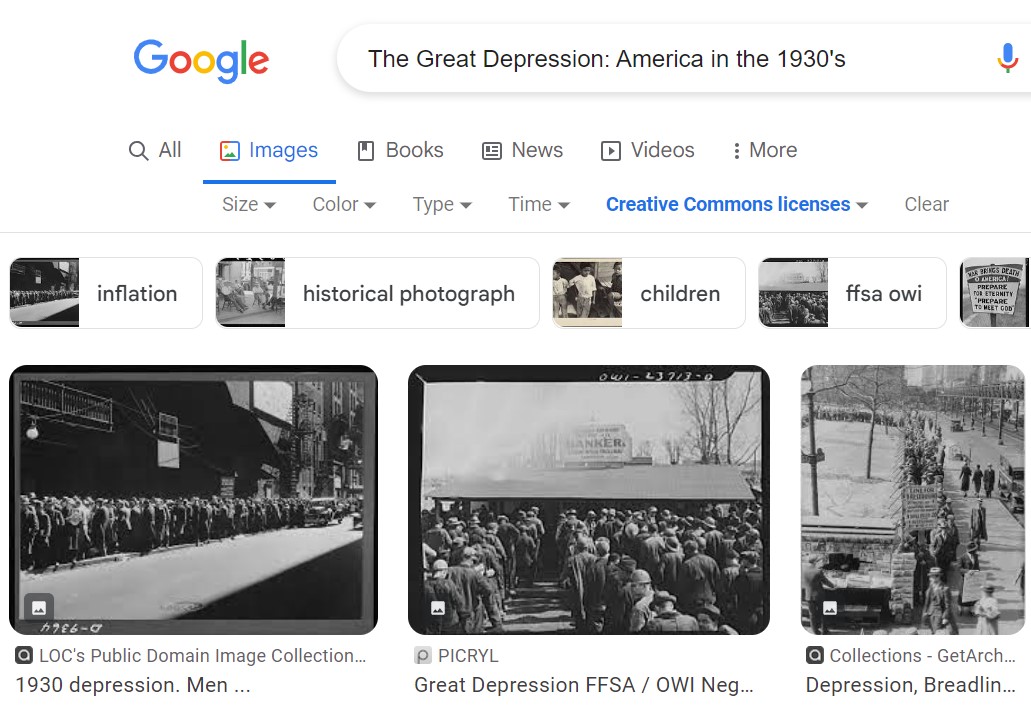Select the historical photograph suggestion chip
The width and height of the screenshot is (1031, 710).
pyautogui.click(x=377, y=293)
